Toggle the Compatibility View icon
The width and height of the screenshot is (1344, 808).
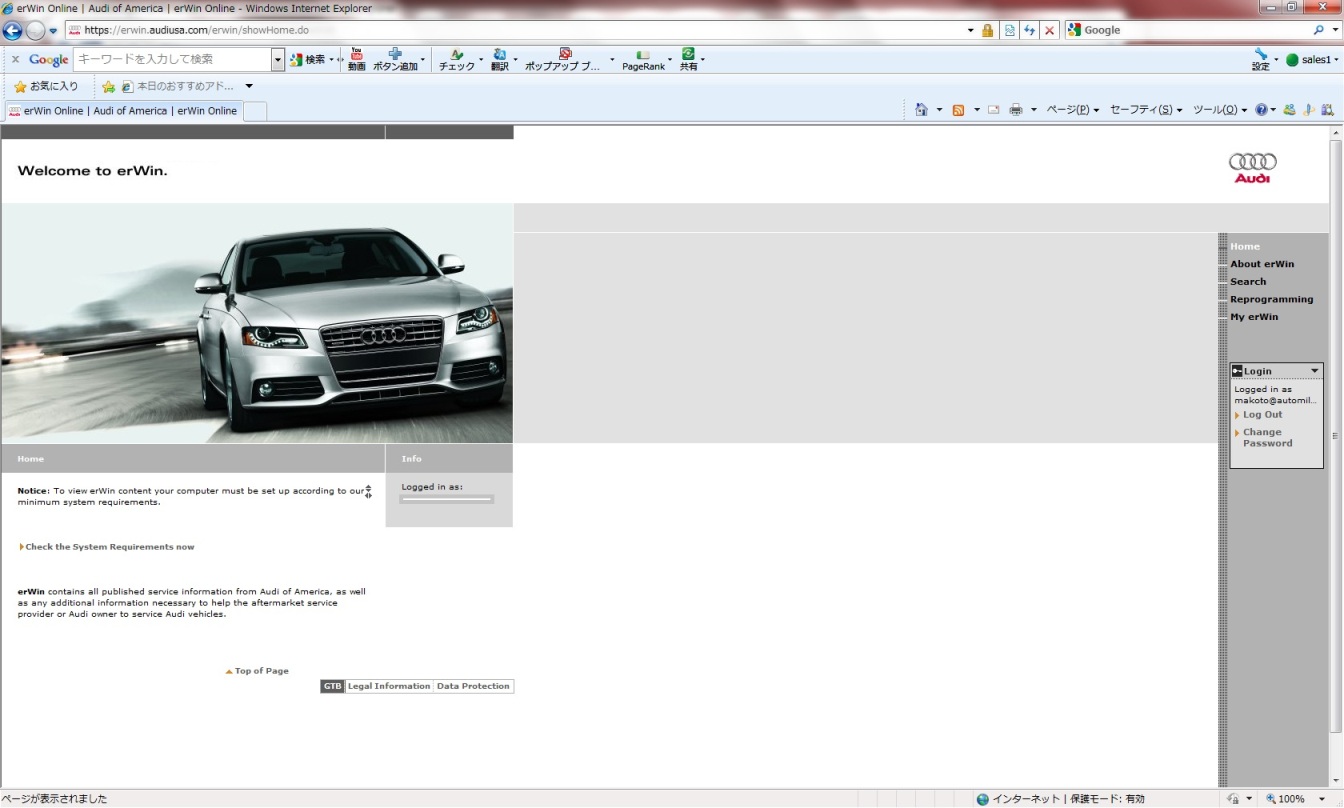click(x=1009, y=30)
